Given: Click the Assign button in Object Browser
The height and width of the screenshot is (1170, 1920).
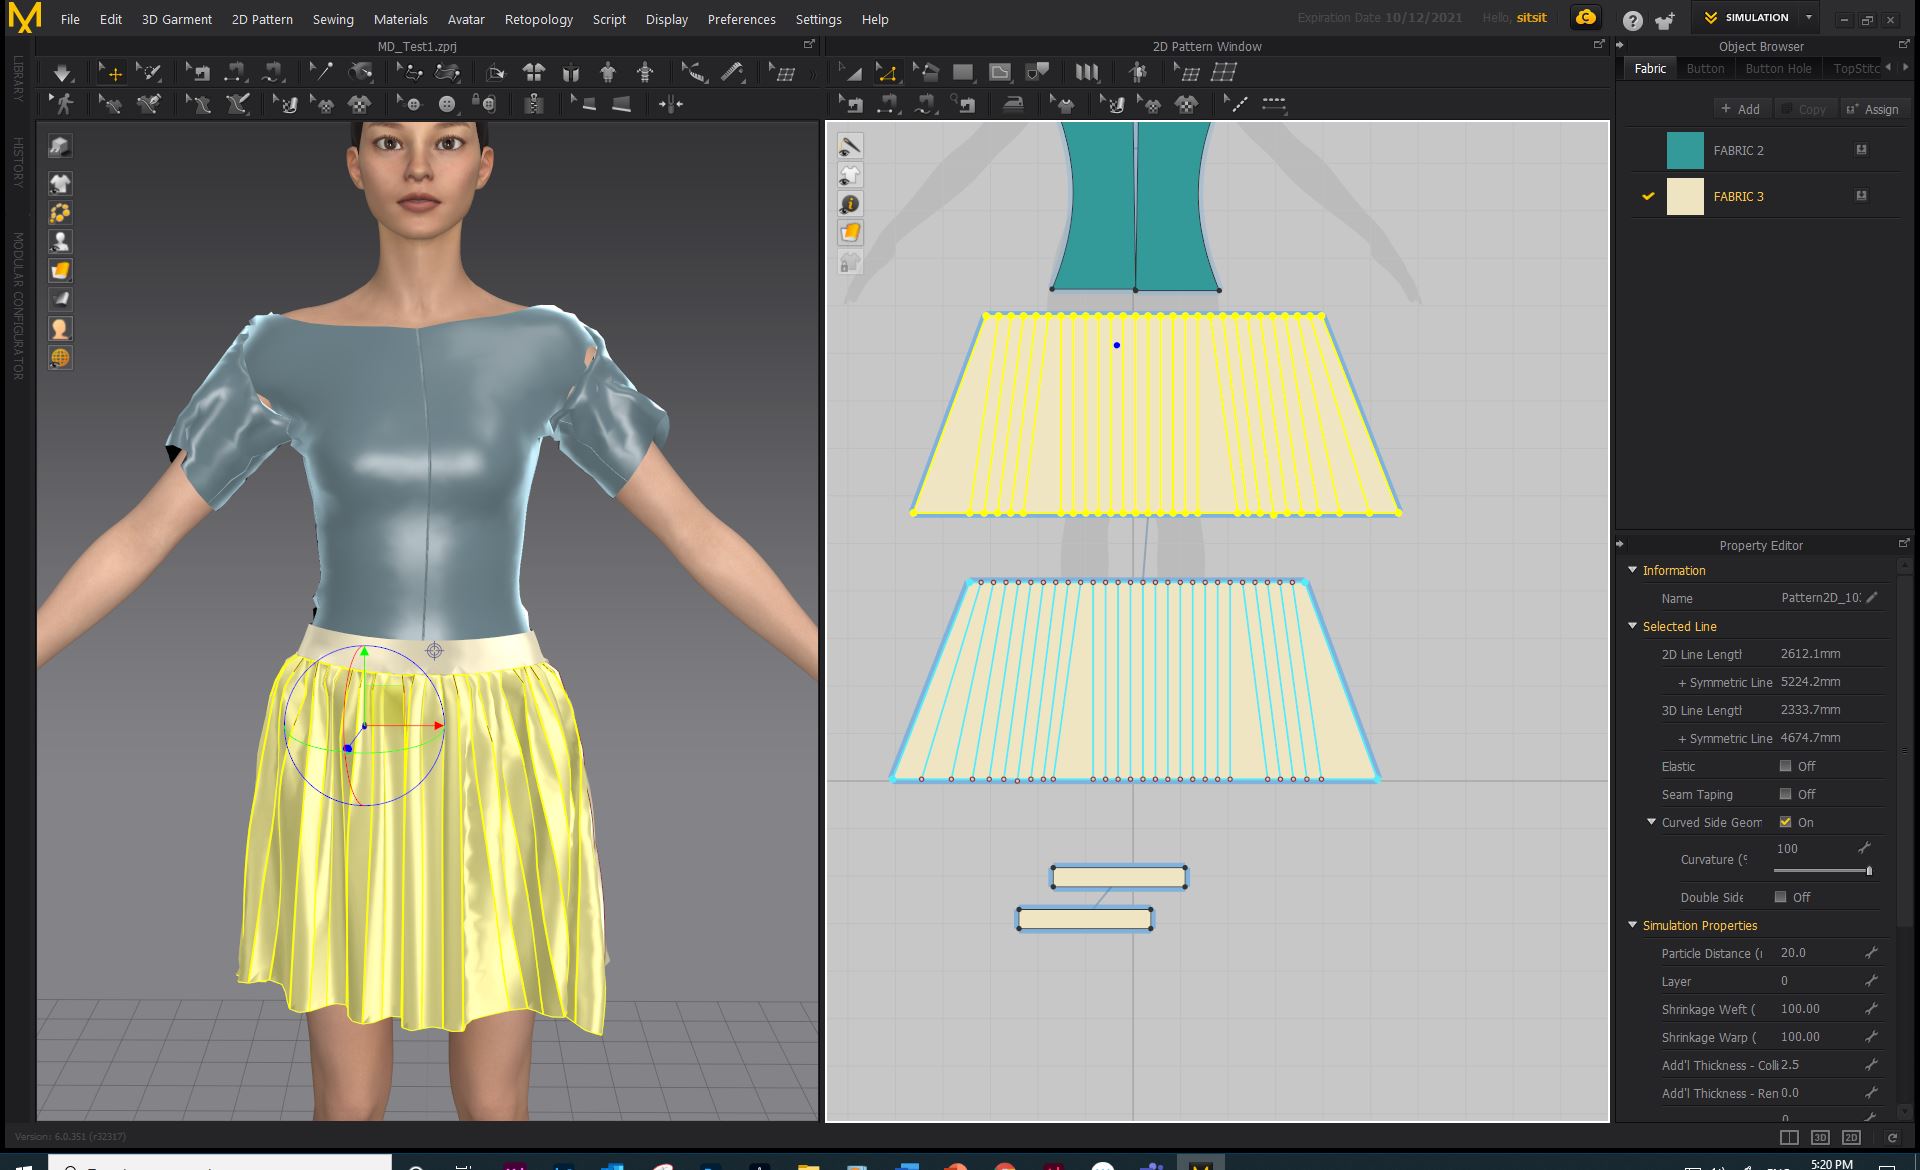Looking at the screenshot, I should [x=1875, y=109].
